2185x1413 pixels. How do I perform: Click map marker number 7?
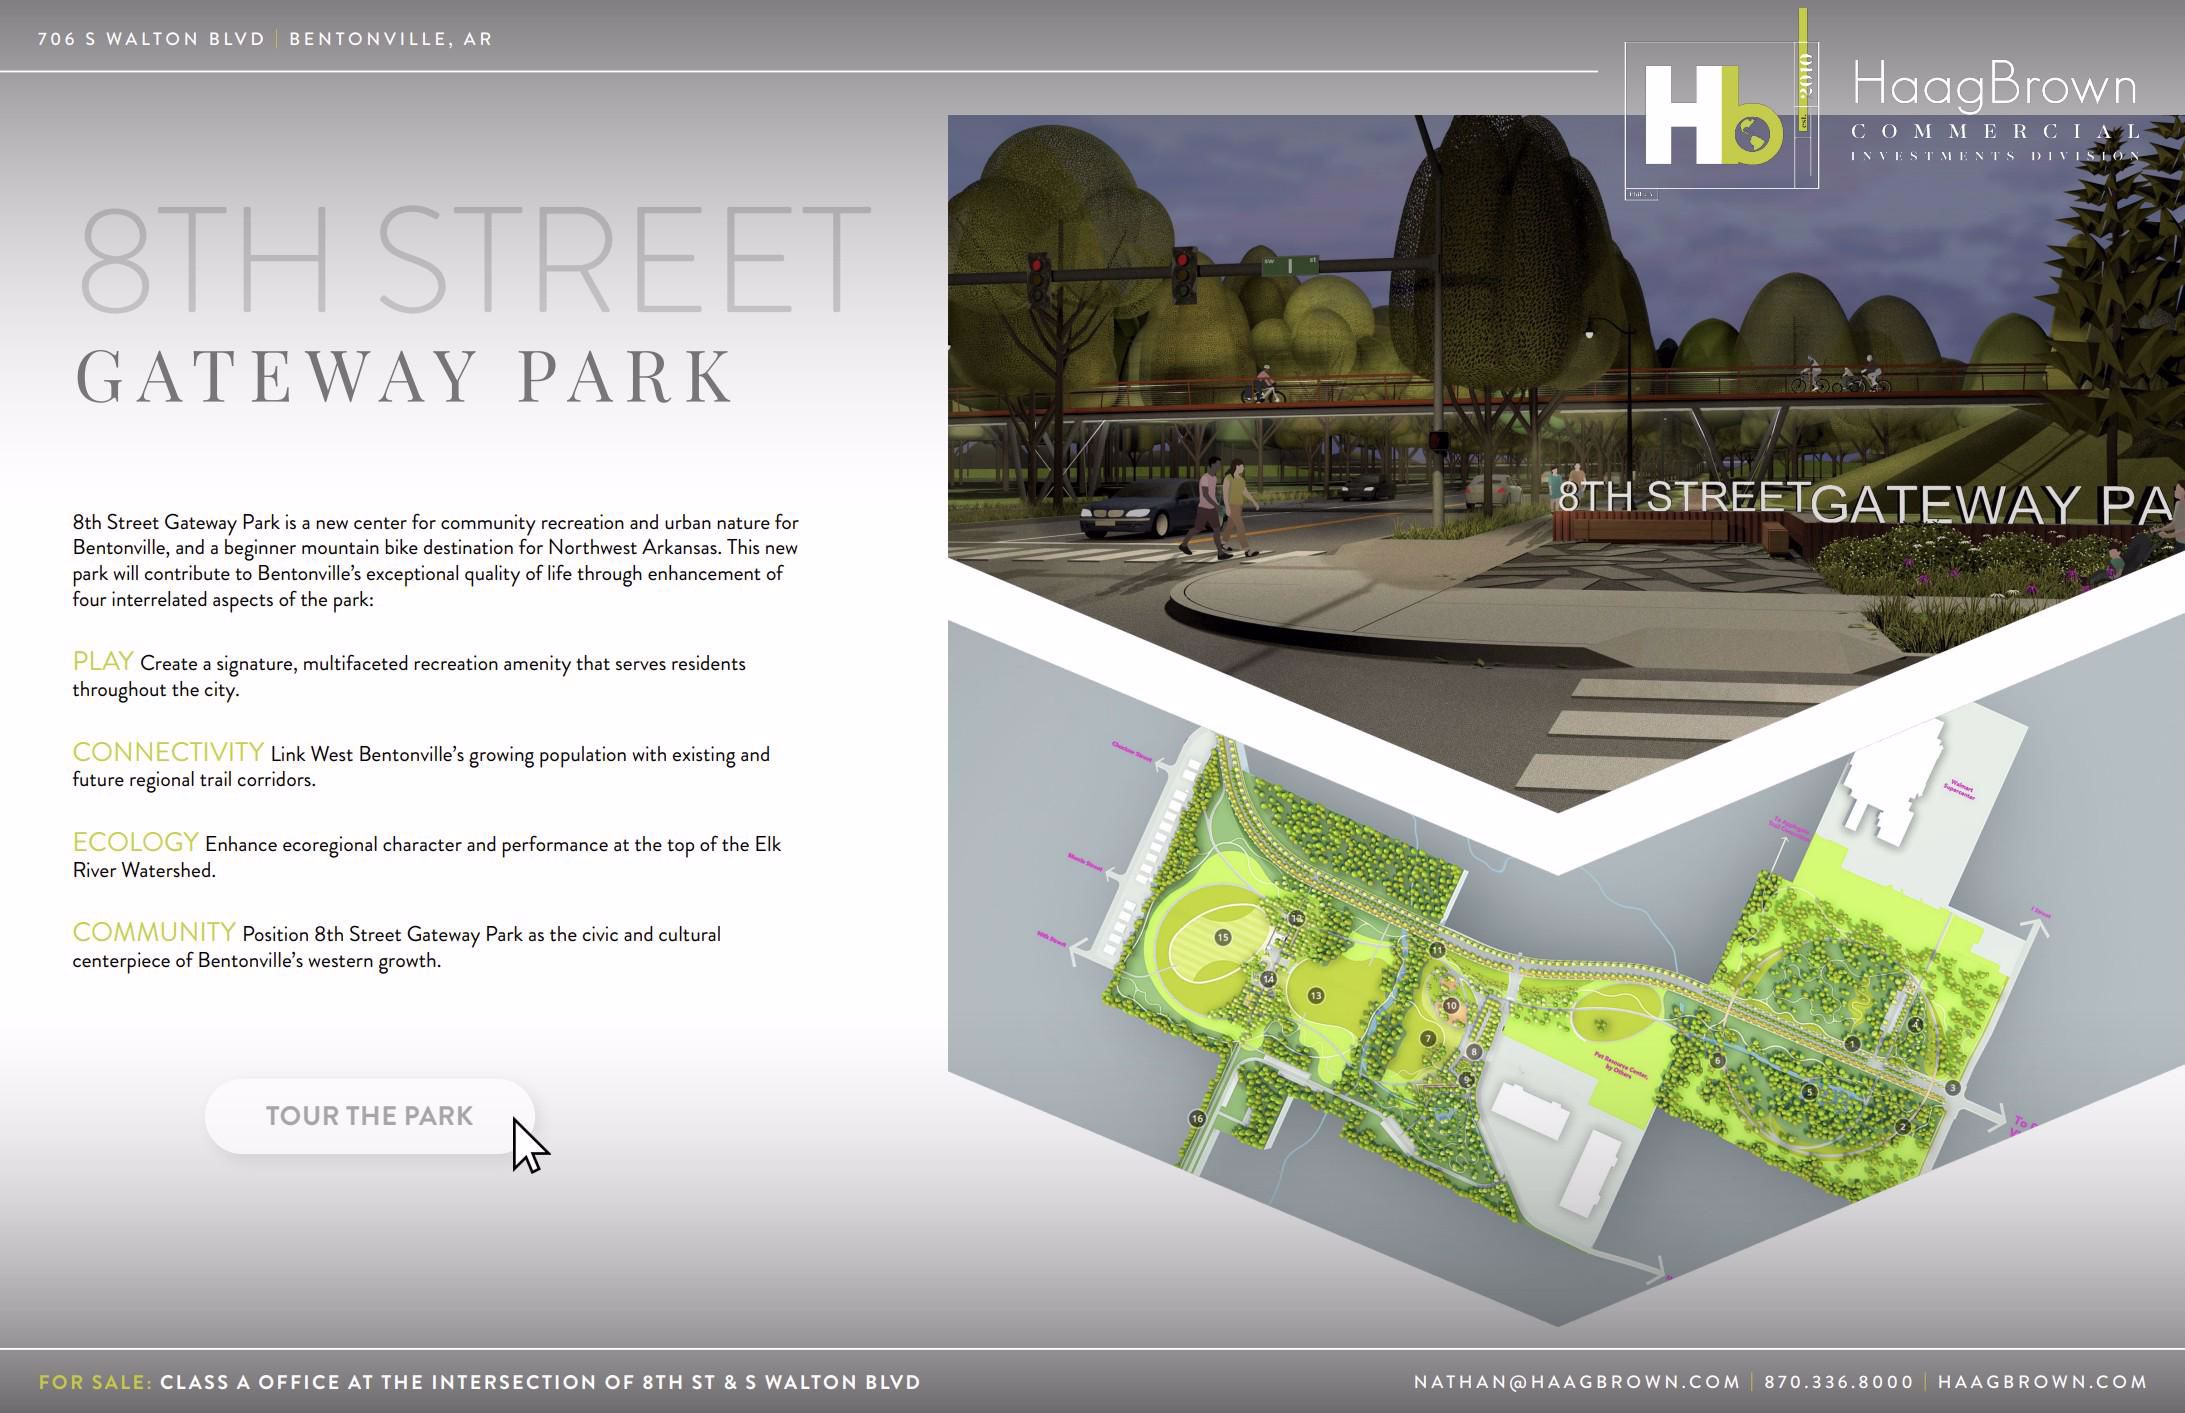tap(1428, 1038)
